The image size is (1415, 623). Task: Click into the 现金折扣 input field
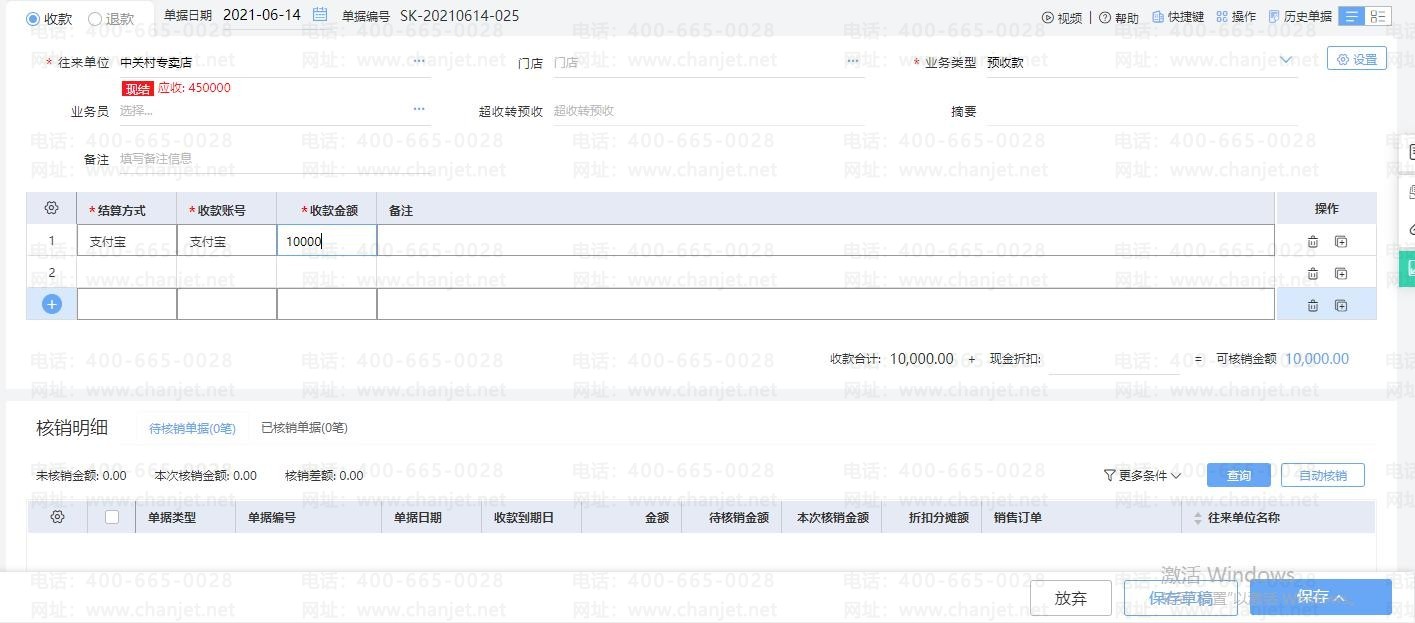pyautogui.click(x=1113, y=359)
